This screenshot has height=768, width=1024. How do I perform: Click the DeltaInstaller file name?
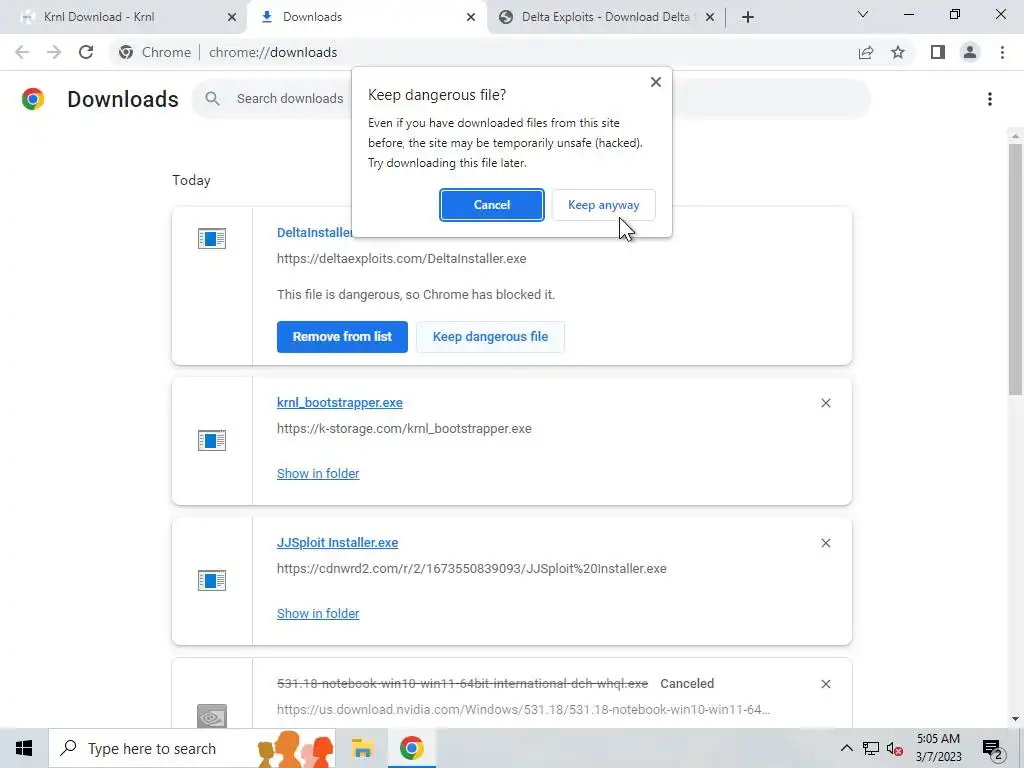(x=314, y=232)
